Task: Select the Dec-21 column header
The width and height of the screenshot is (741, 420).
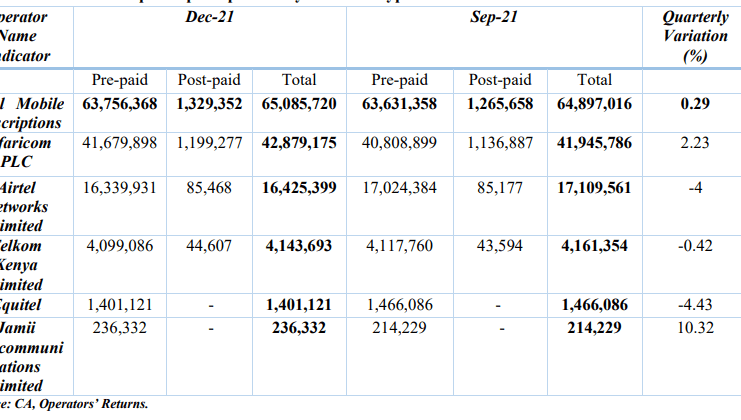Action: coord(209,17)
